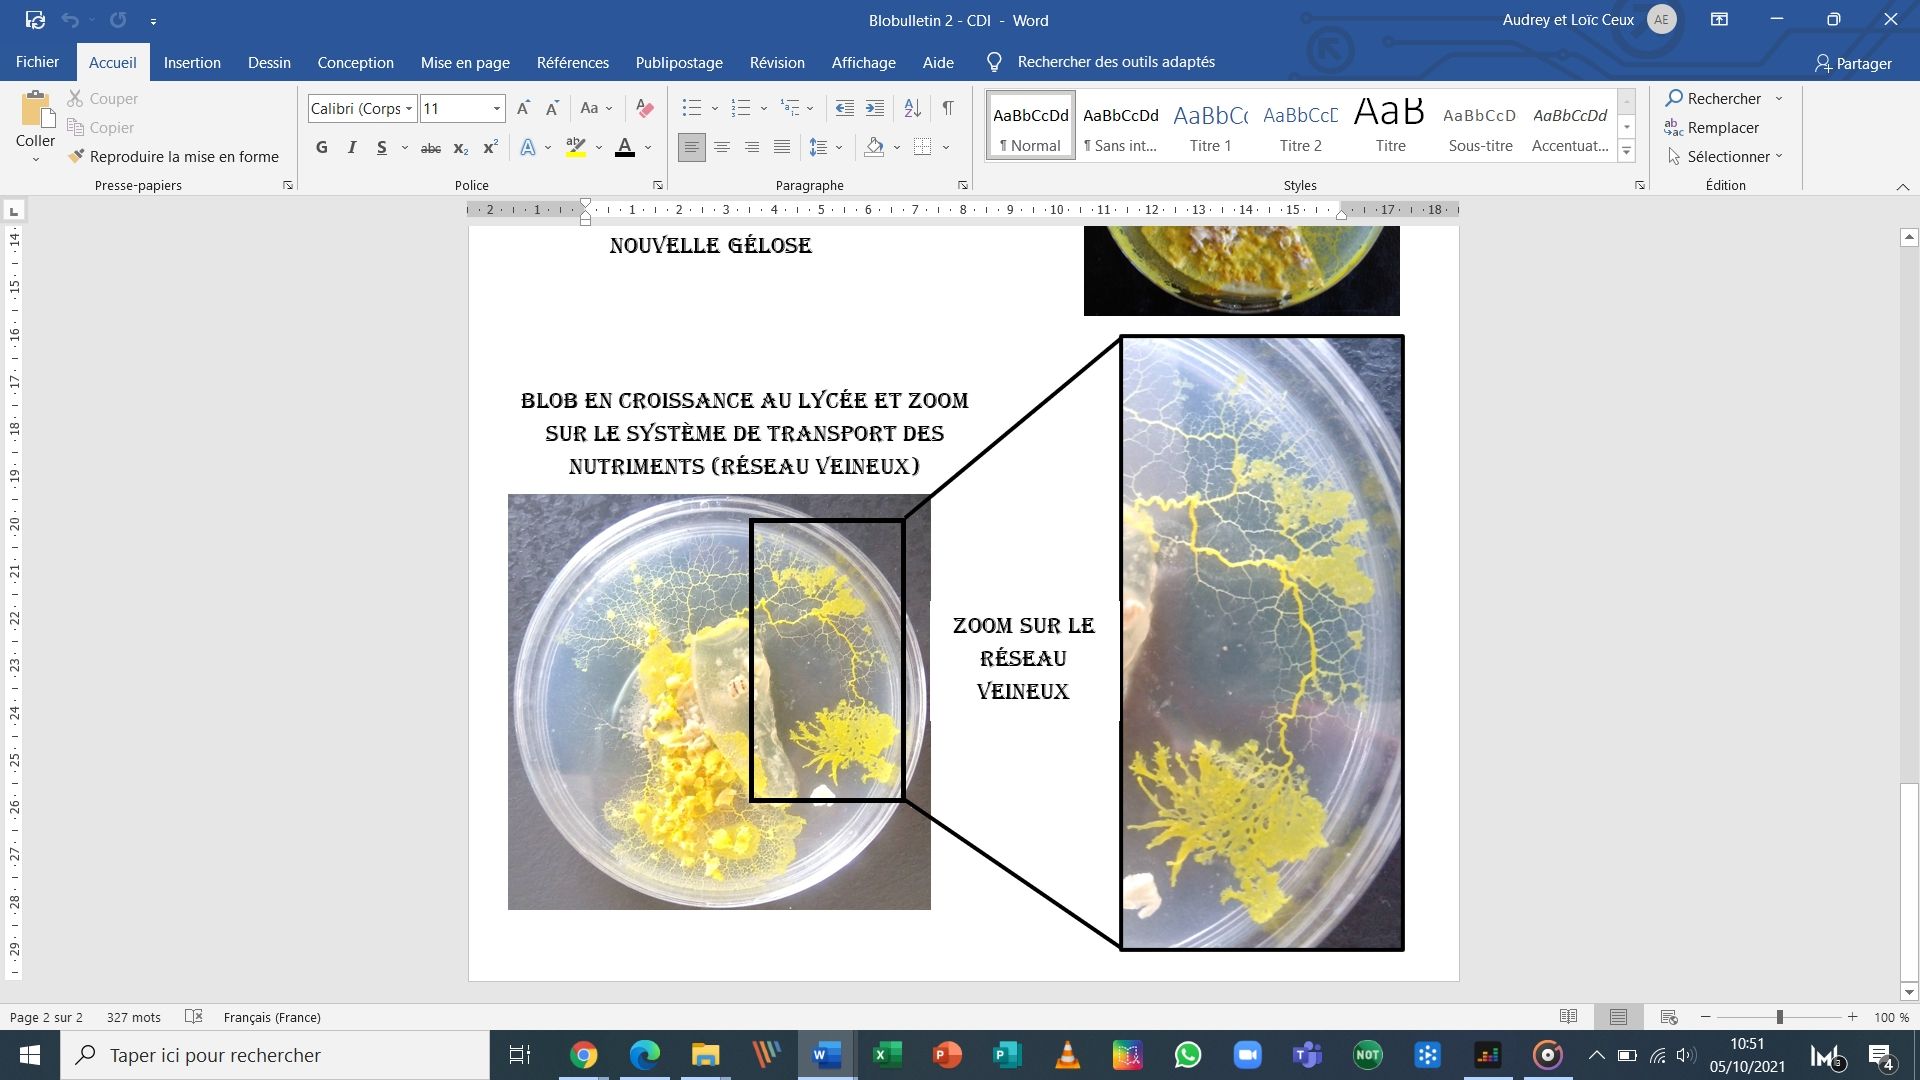Click the zoom slider handle
This screenshot has width=1920, height=1080.
[x=1780, y=1017]
